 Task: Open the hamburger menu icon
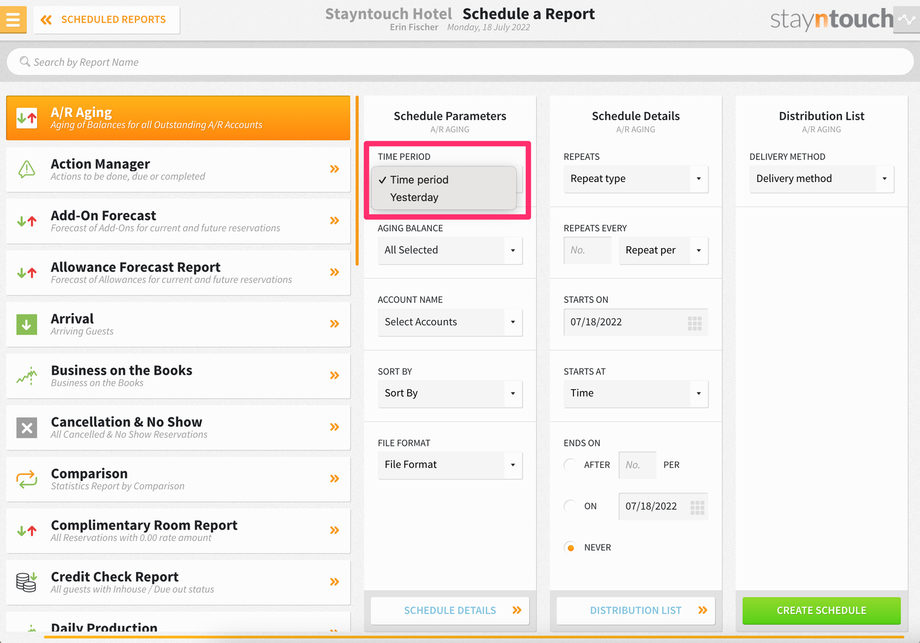13,19
